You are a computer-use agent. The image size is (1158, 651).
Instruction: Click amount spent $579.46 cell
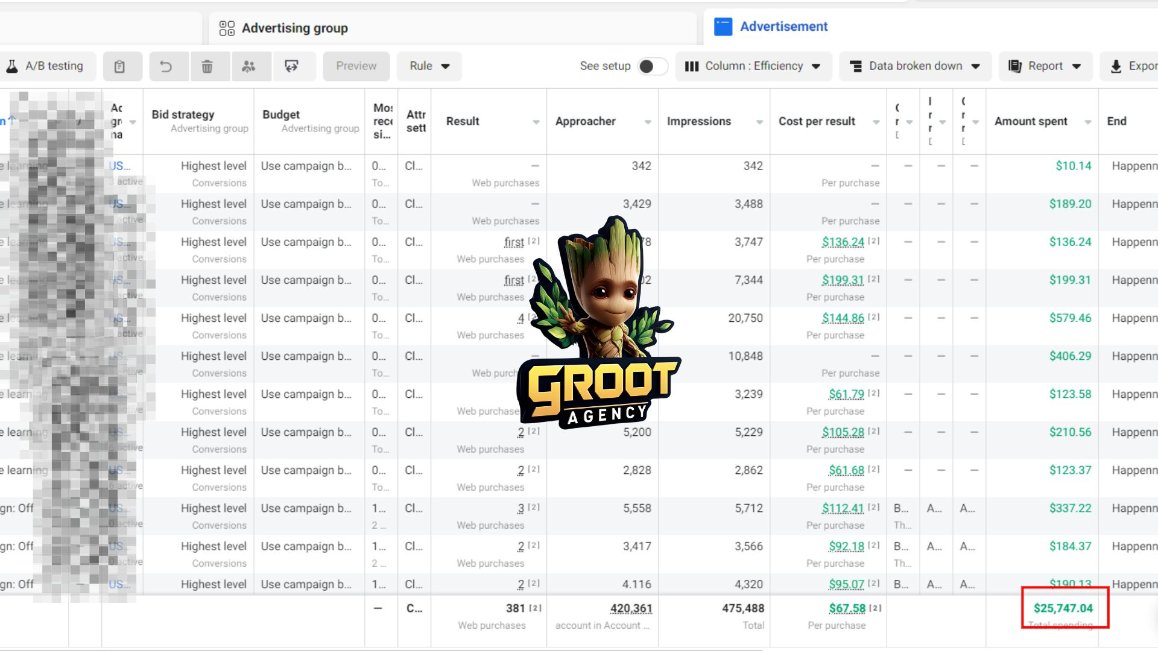click(x=1070, y=318)
